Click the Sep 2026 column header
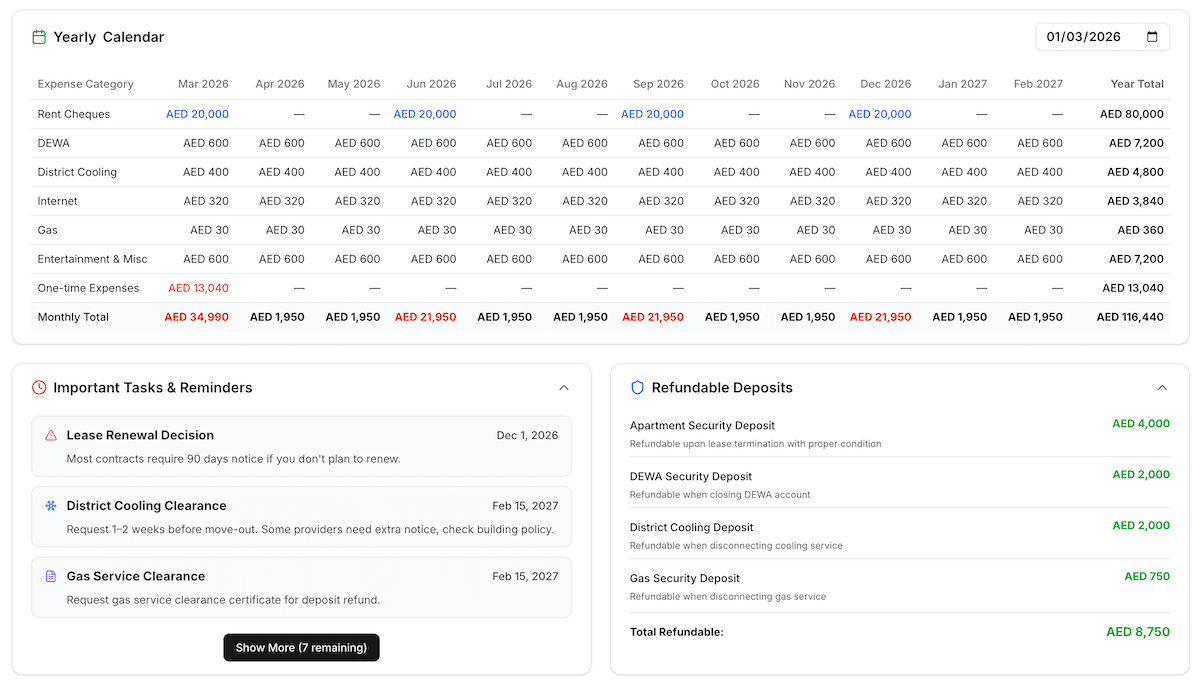1200x684 pixels. (x=657, y=84)
